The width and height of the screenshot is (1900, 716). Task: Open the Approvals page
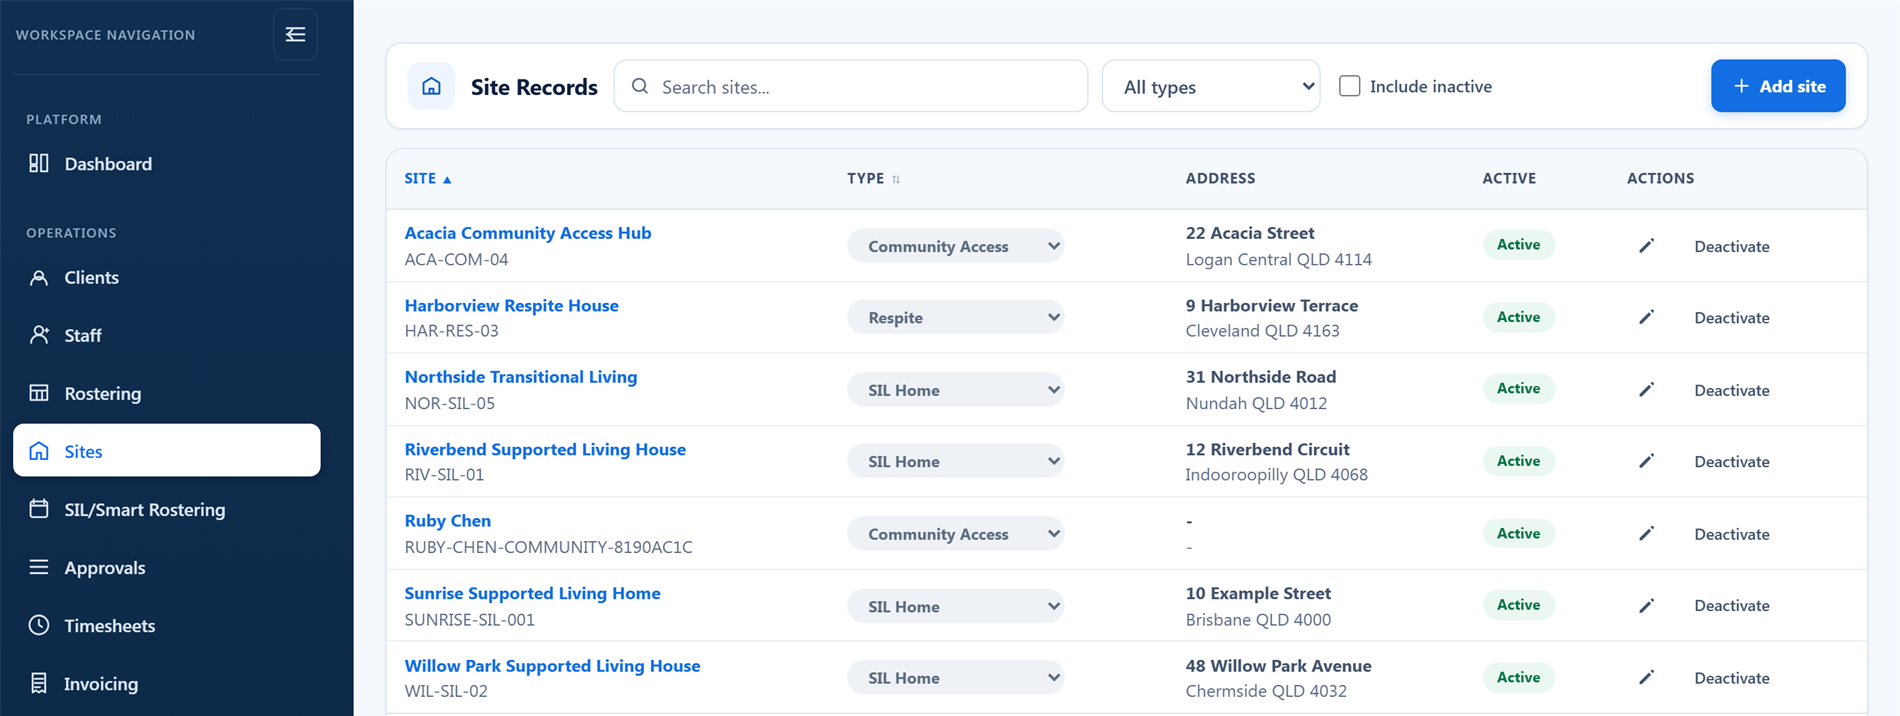(167, 567)
